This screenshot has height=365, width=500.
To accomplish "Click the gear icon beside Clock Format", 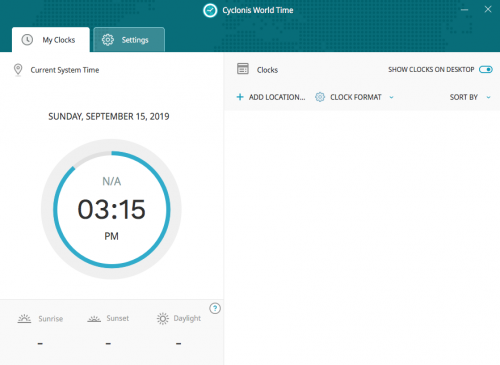I will point(320,97).
